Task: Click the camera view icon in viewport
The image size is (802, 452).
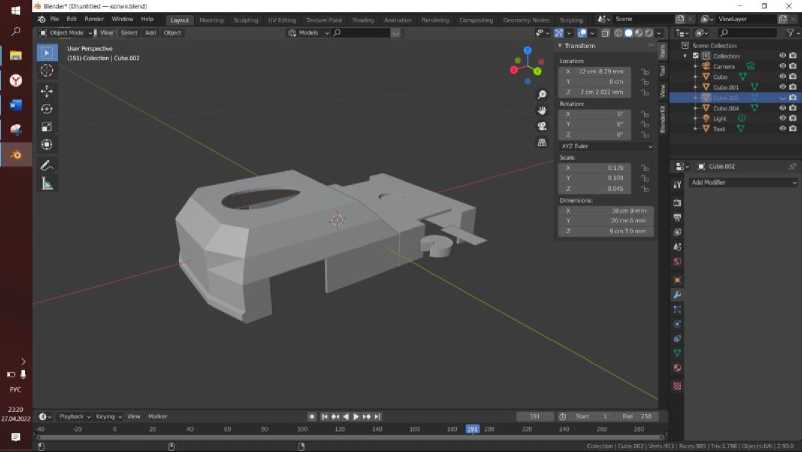Action: (542, 126)
